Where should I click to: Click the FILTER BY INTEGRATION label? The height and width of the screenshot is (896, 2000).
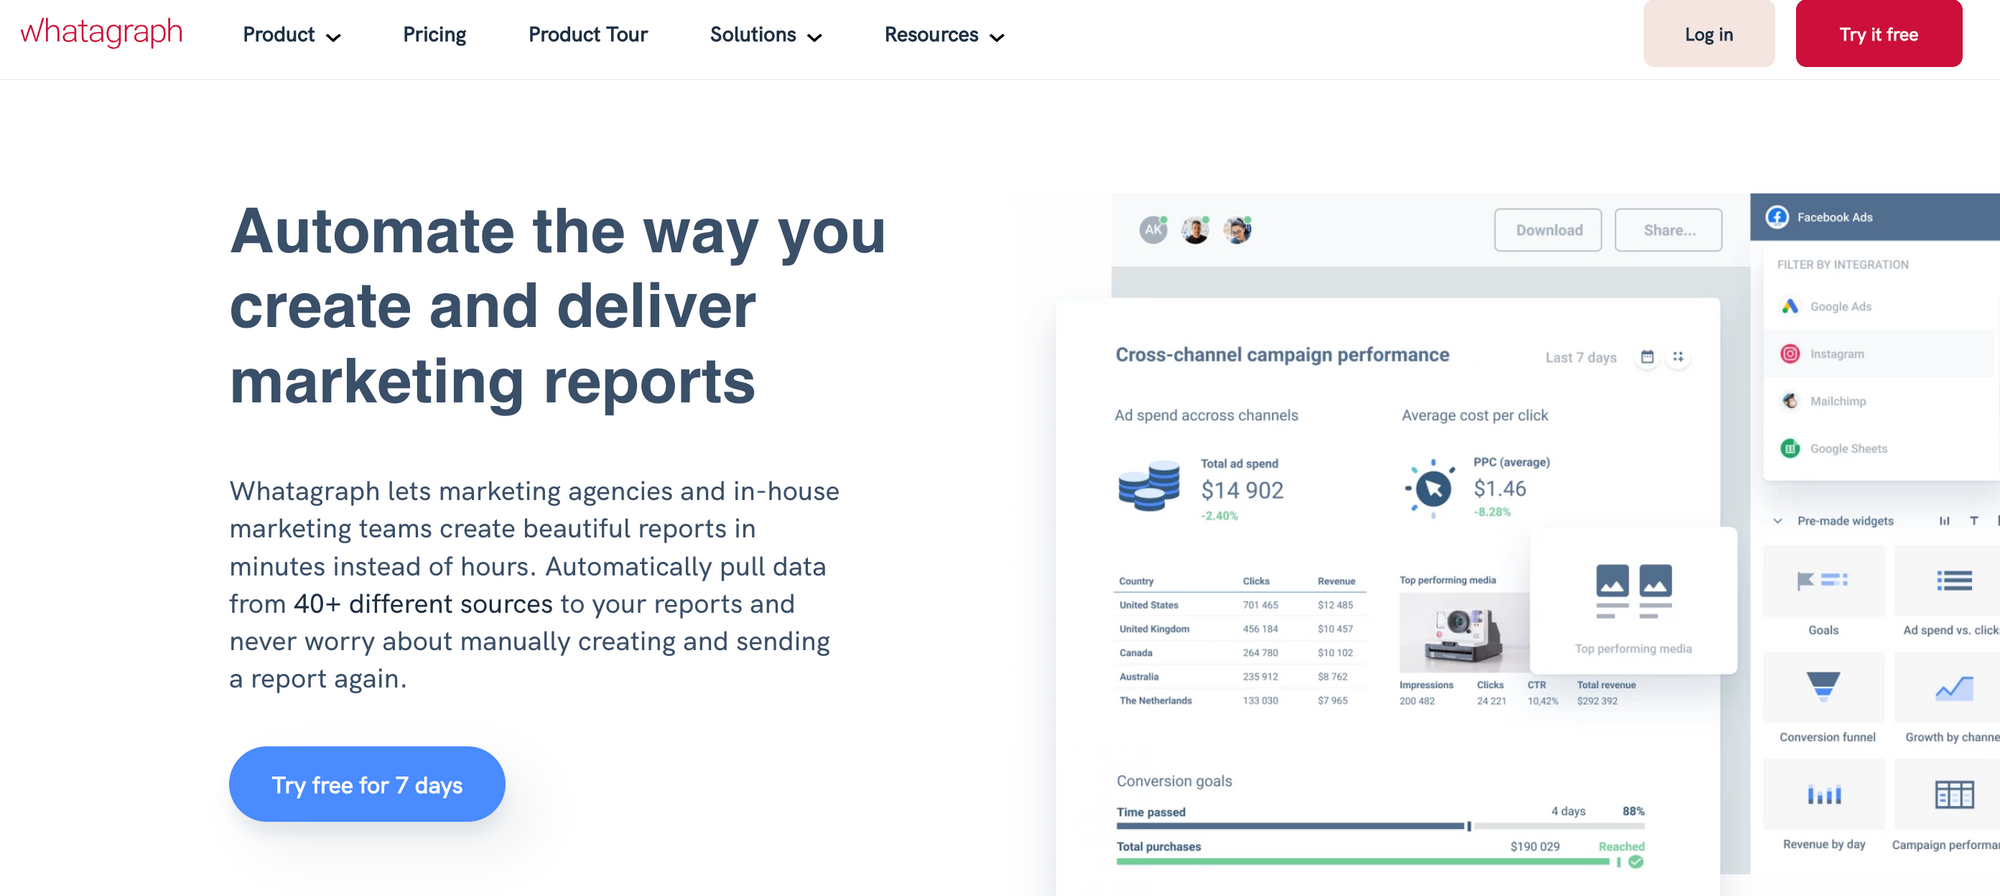click(x=1842, y=265)
